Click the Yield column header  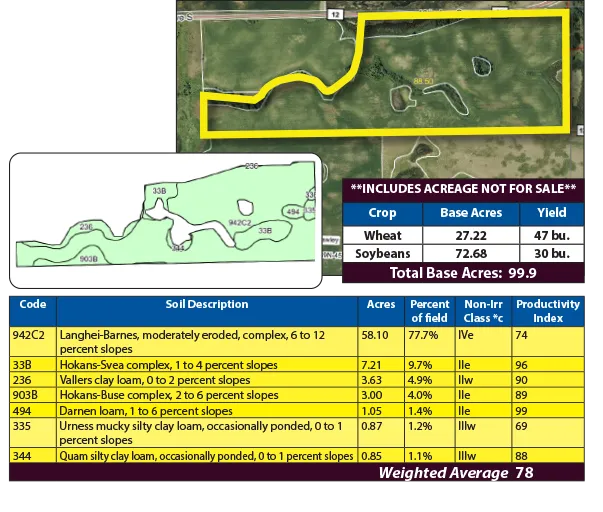pos(551,213)
